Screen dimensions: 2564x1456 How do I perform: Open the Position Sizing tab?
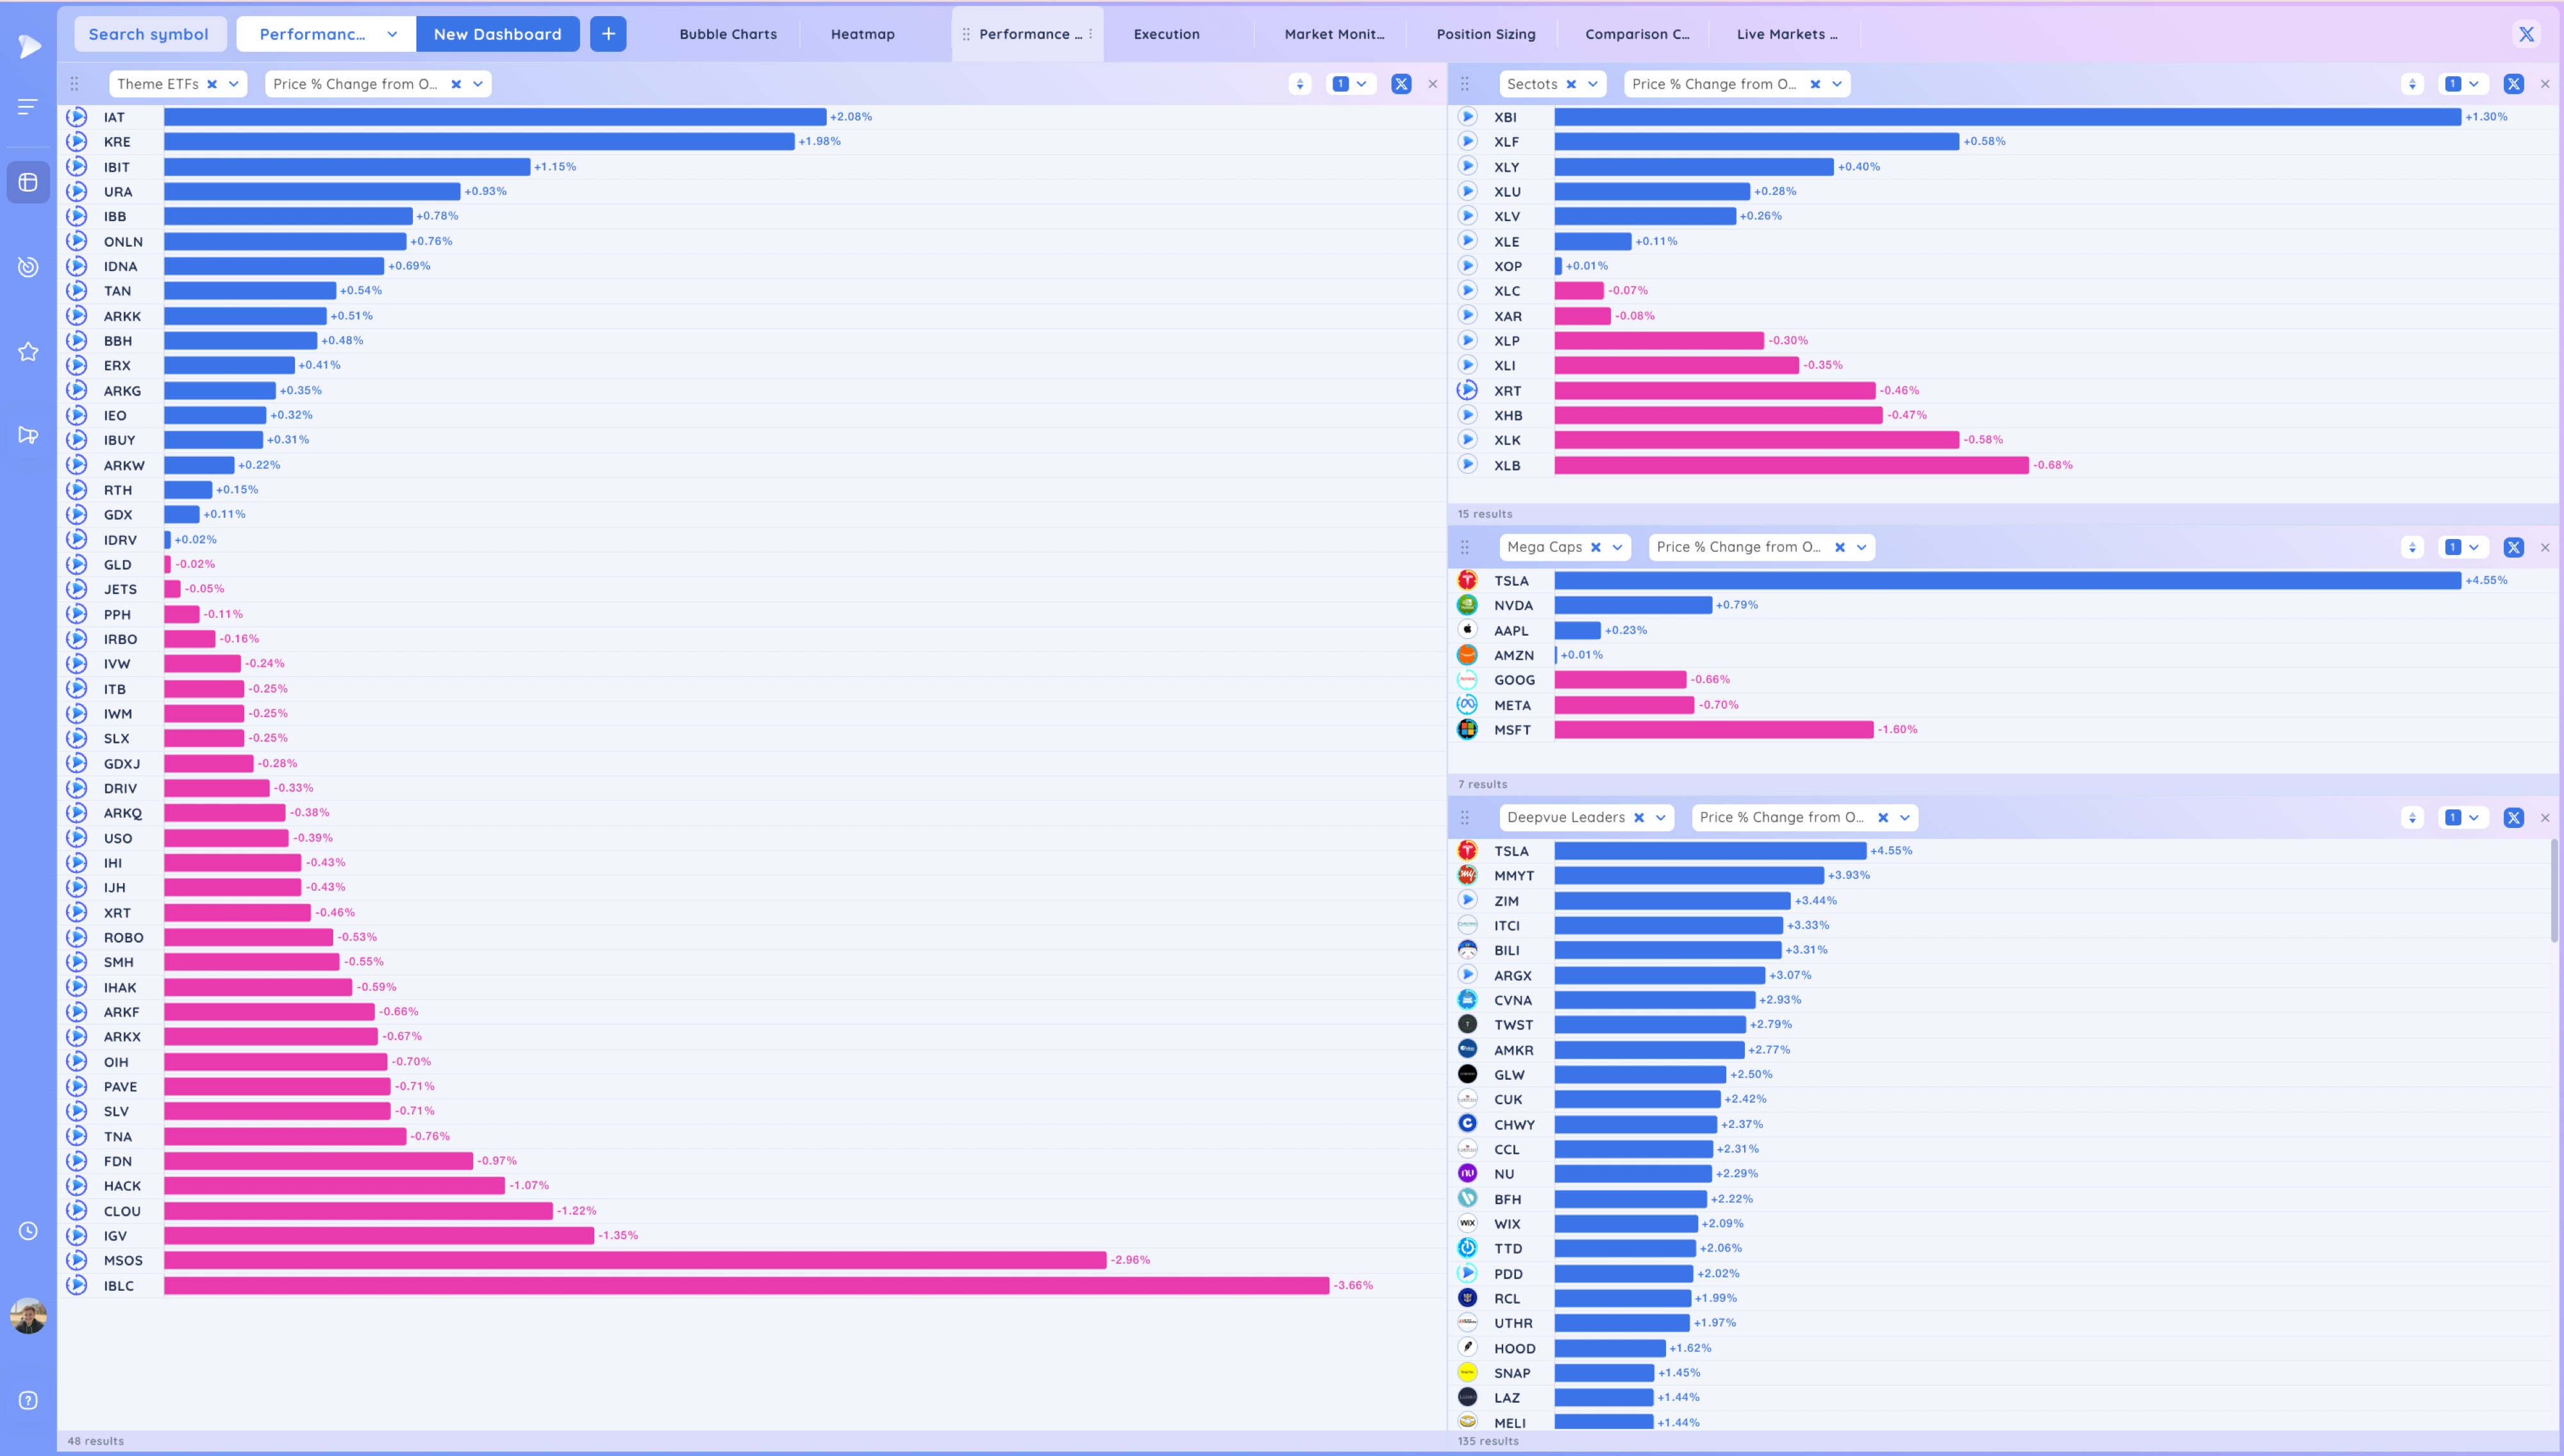pos(1485,34)
